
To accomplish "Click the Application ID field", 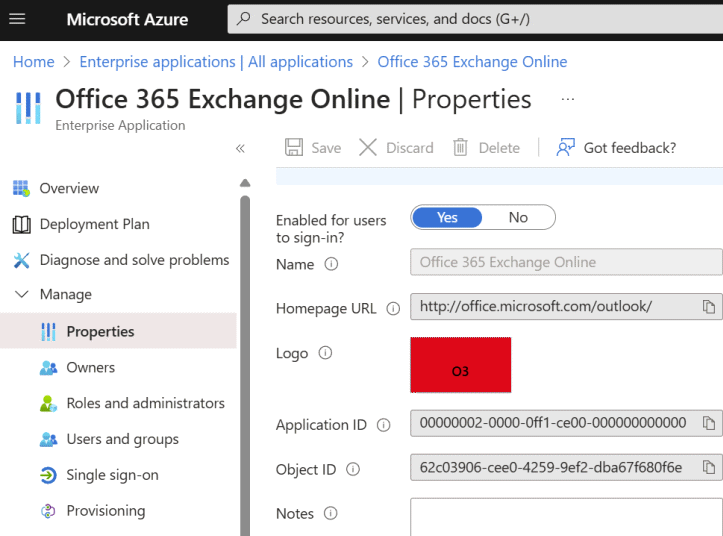I will [566, 423].
